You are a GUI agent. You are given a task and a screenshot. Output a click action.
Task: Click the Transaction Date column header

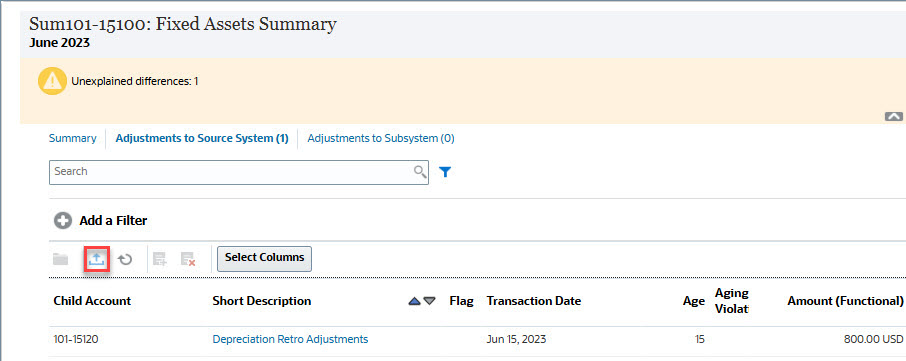[534, 301]
